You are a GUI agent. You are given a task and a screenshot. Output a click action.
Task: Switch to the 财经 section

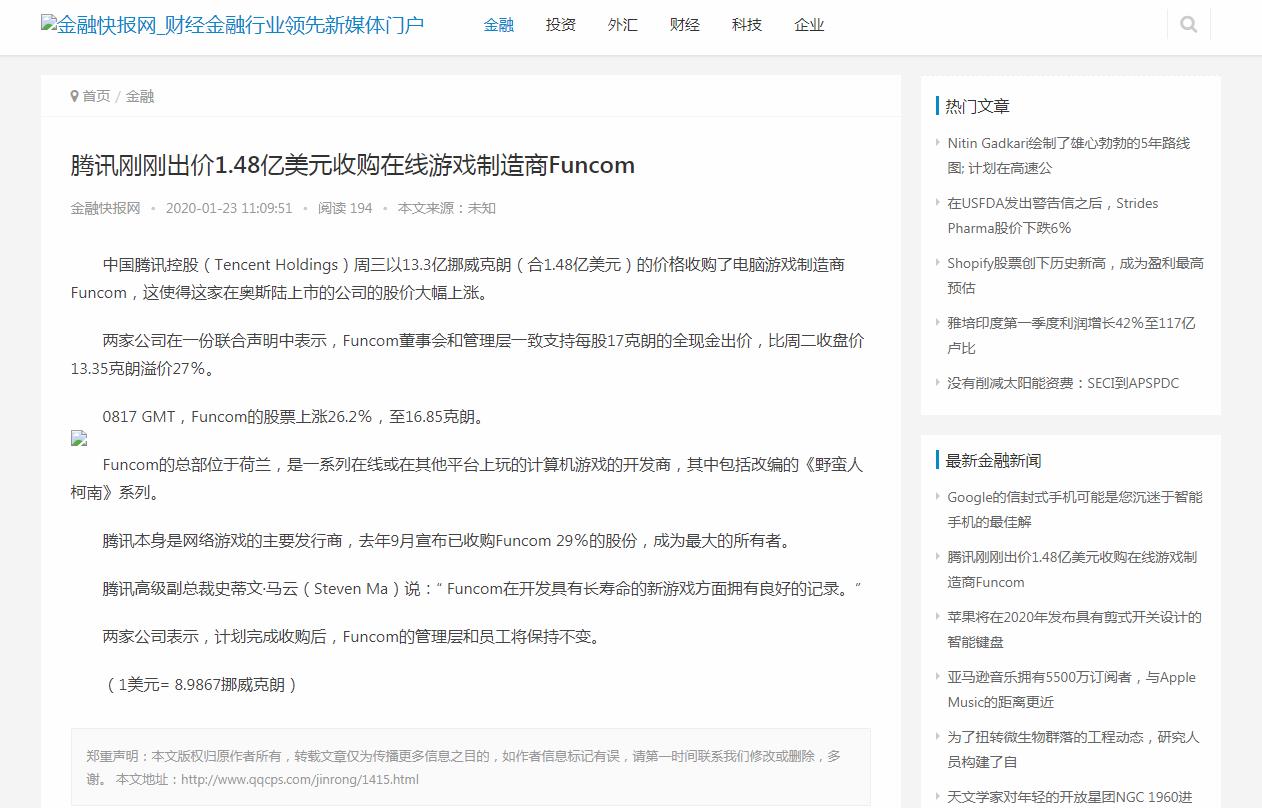[685, 25]
